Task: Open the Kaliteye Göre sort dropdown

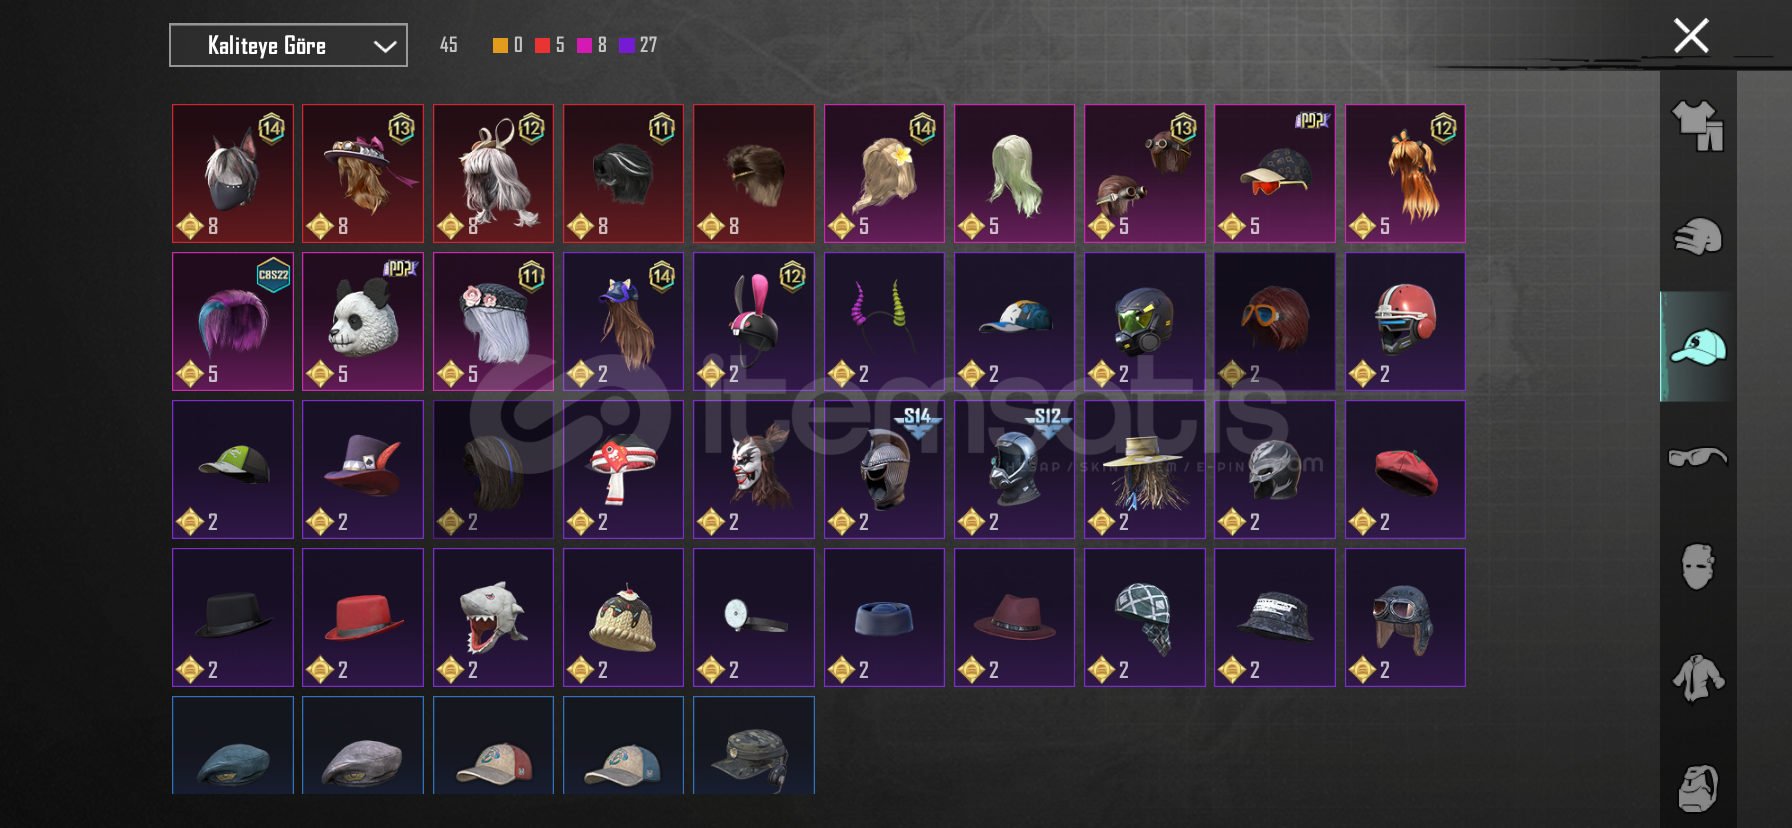Action: click(x=288, y=45)
